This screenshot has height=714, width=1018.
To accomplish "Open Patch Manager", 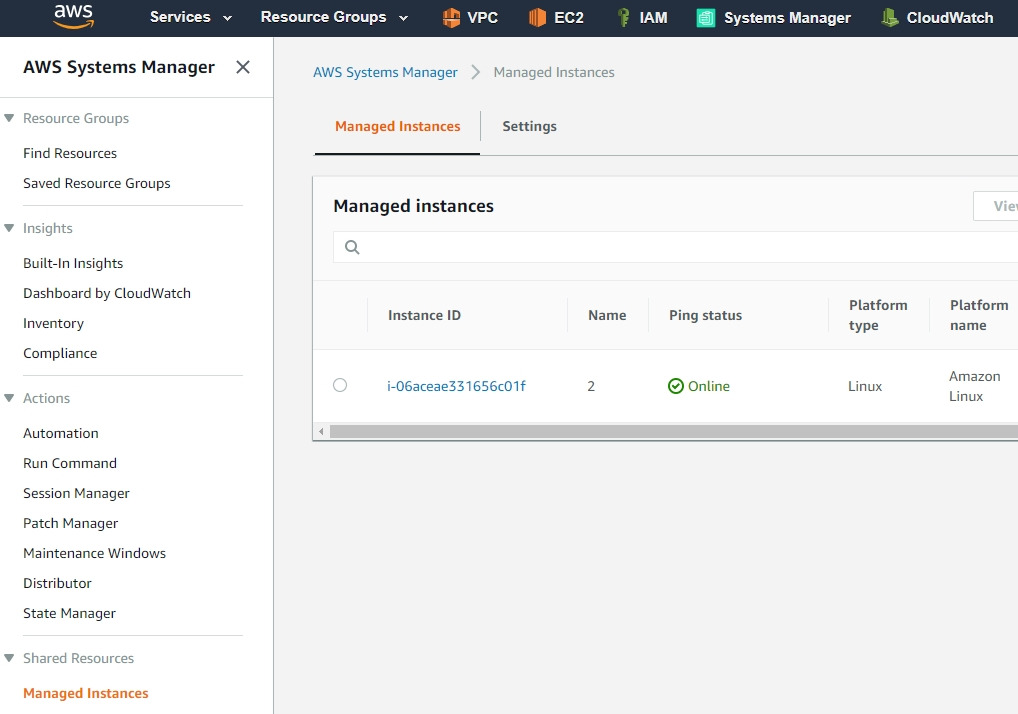I will coord(71,523).
